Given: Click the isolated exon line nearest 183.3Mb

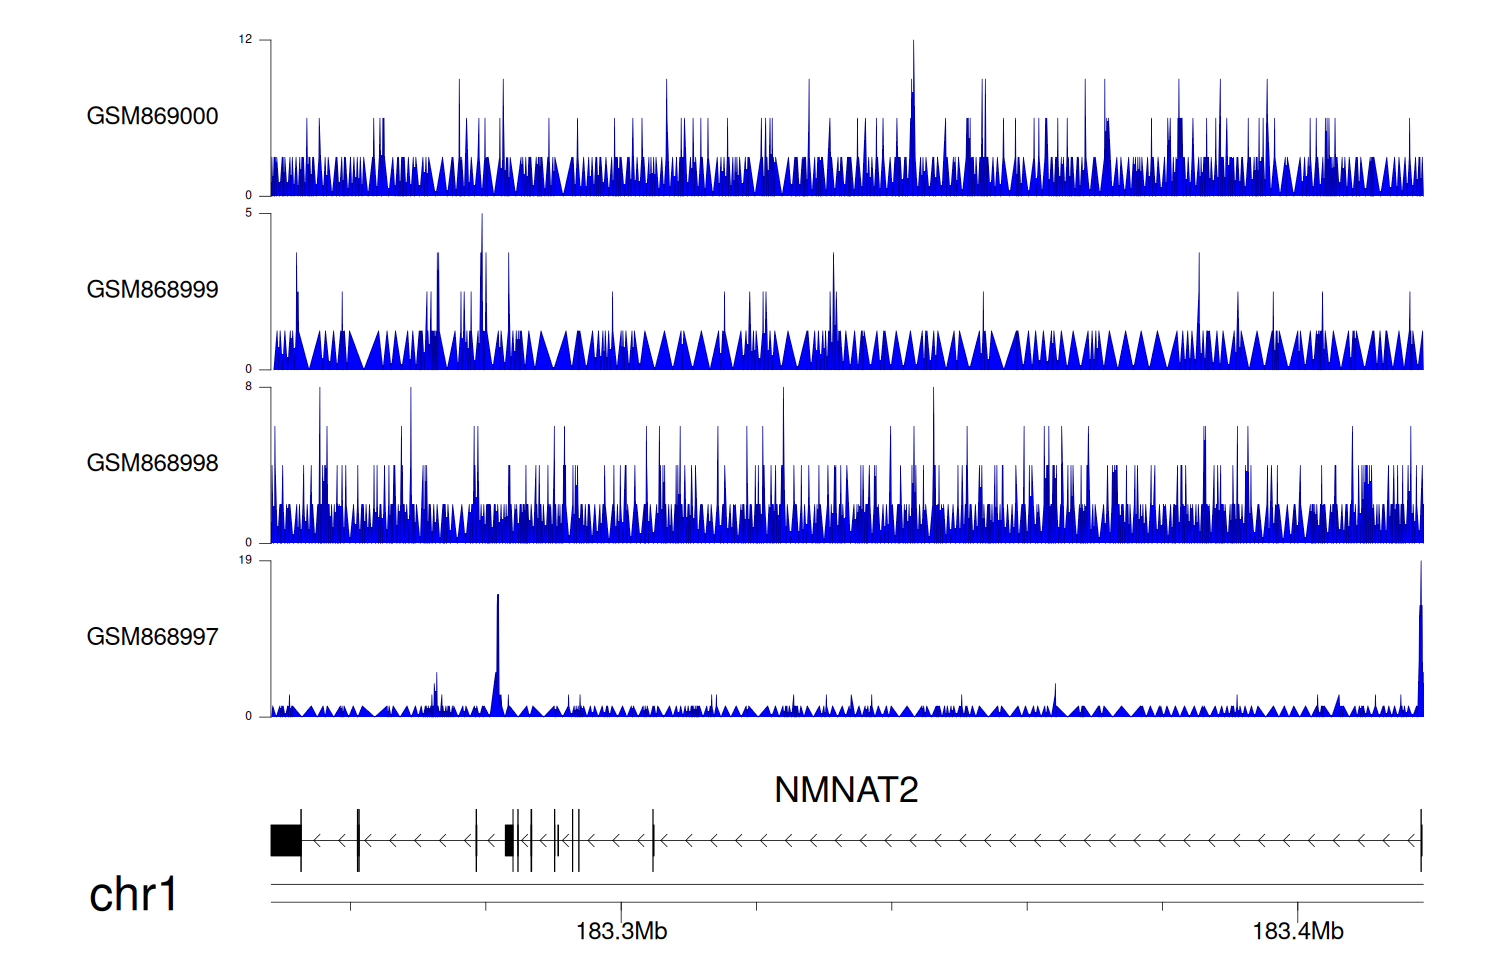Looking at the screenshot, I should coord(653,840).
